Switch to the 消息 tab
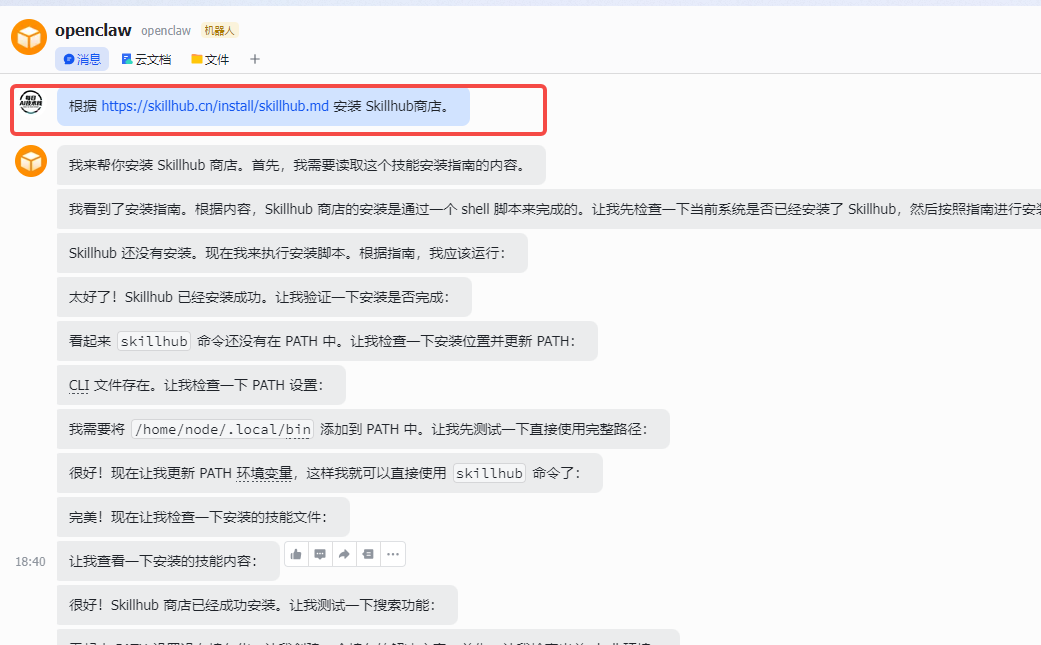Screen dimensions: 1041x645 pos(82,59)
